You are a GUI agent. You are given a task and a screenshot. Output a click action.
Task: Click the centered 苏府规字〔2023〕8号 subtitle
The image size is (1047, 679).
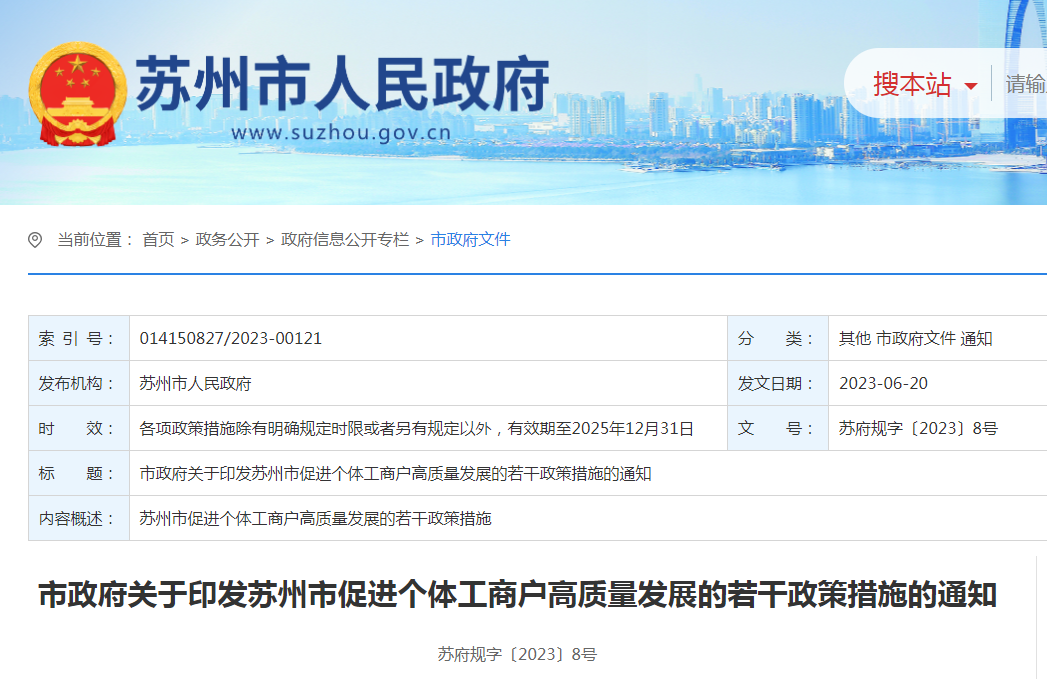pos(517,654)
